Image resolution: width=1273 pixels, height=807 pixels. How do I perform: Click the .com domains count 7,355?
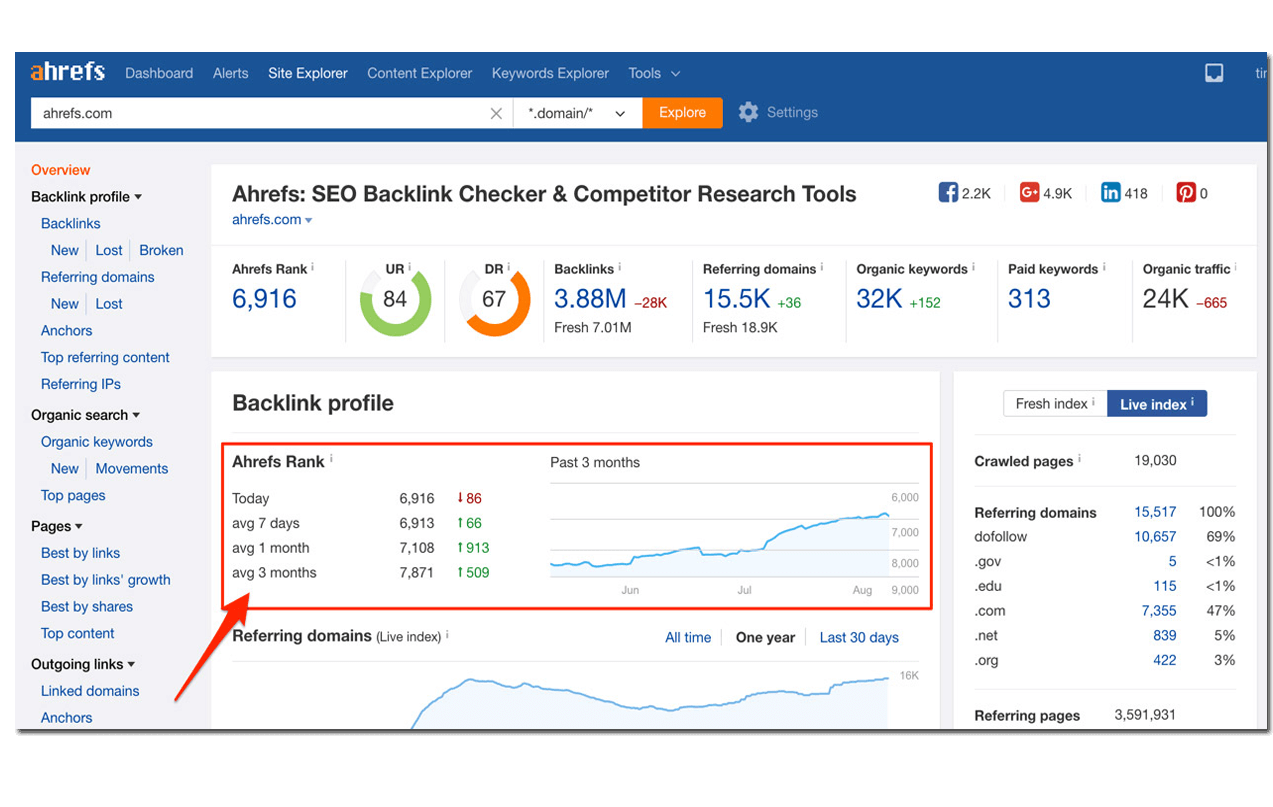pyautogui.click(x=1159, y=611)
